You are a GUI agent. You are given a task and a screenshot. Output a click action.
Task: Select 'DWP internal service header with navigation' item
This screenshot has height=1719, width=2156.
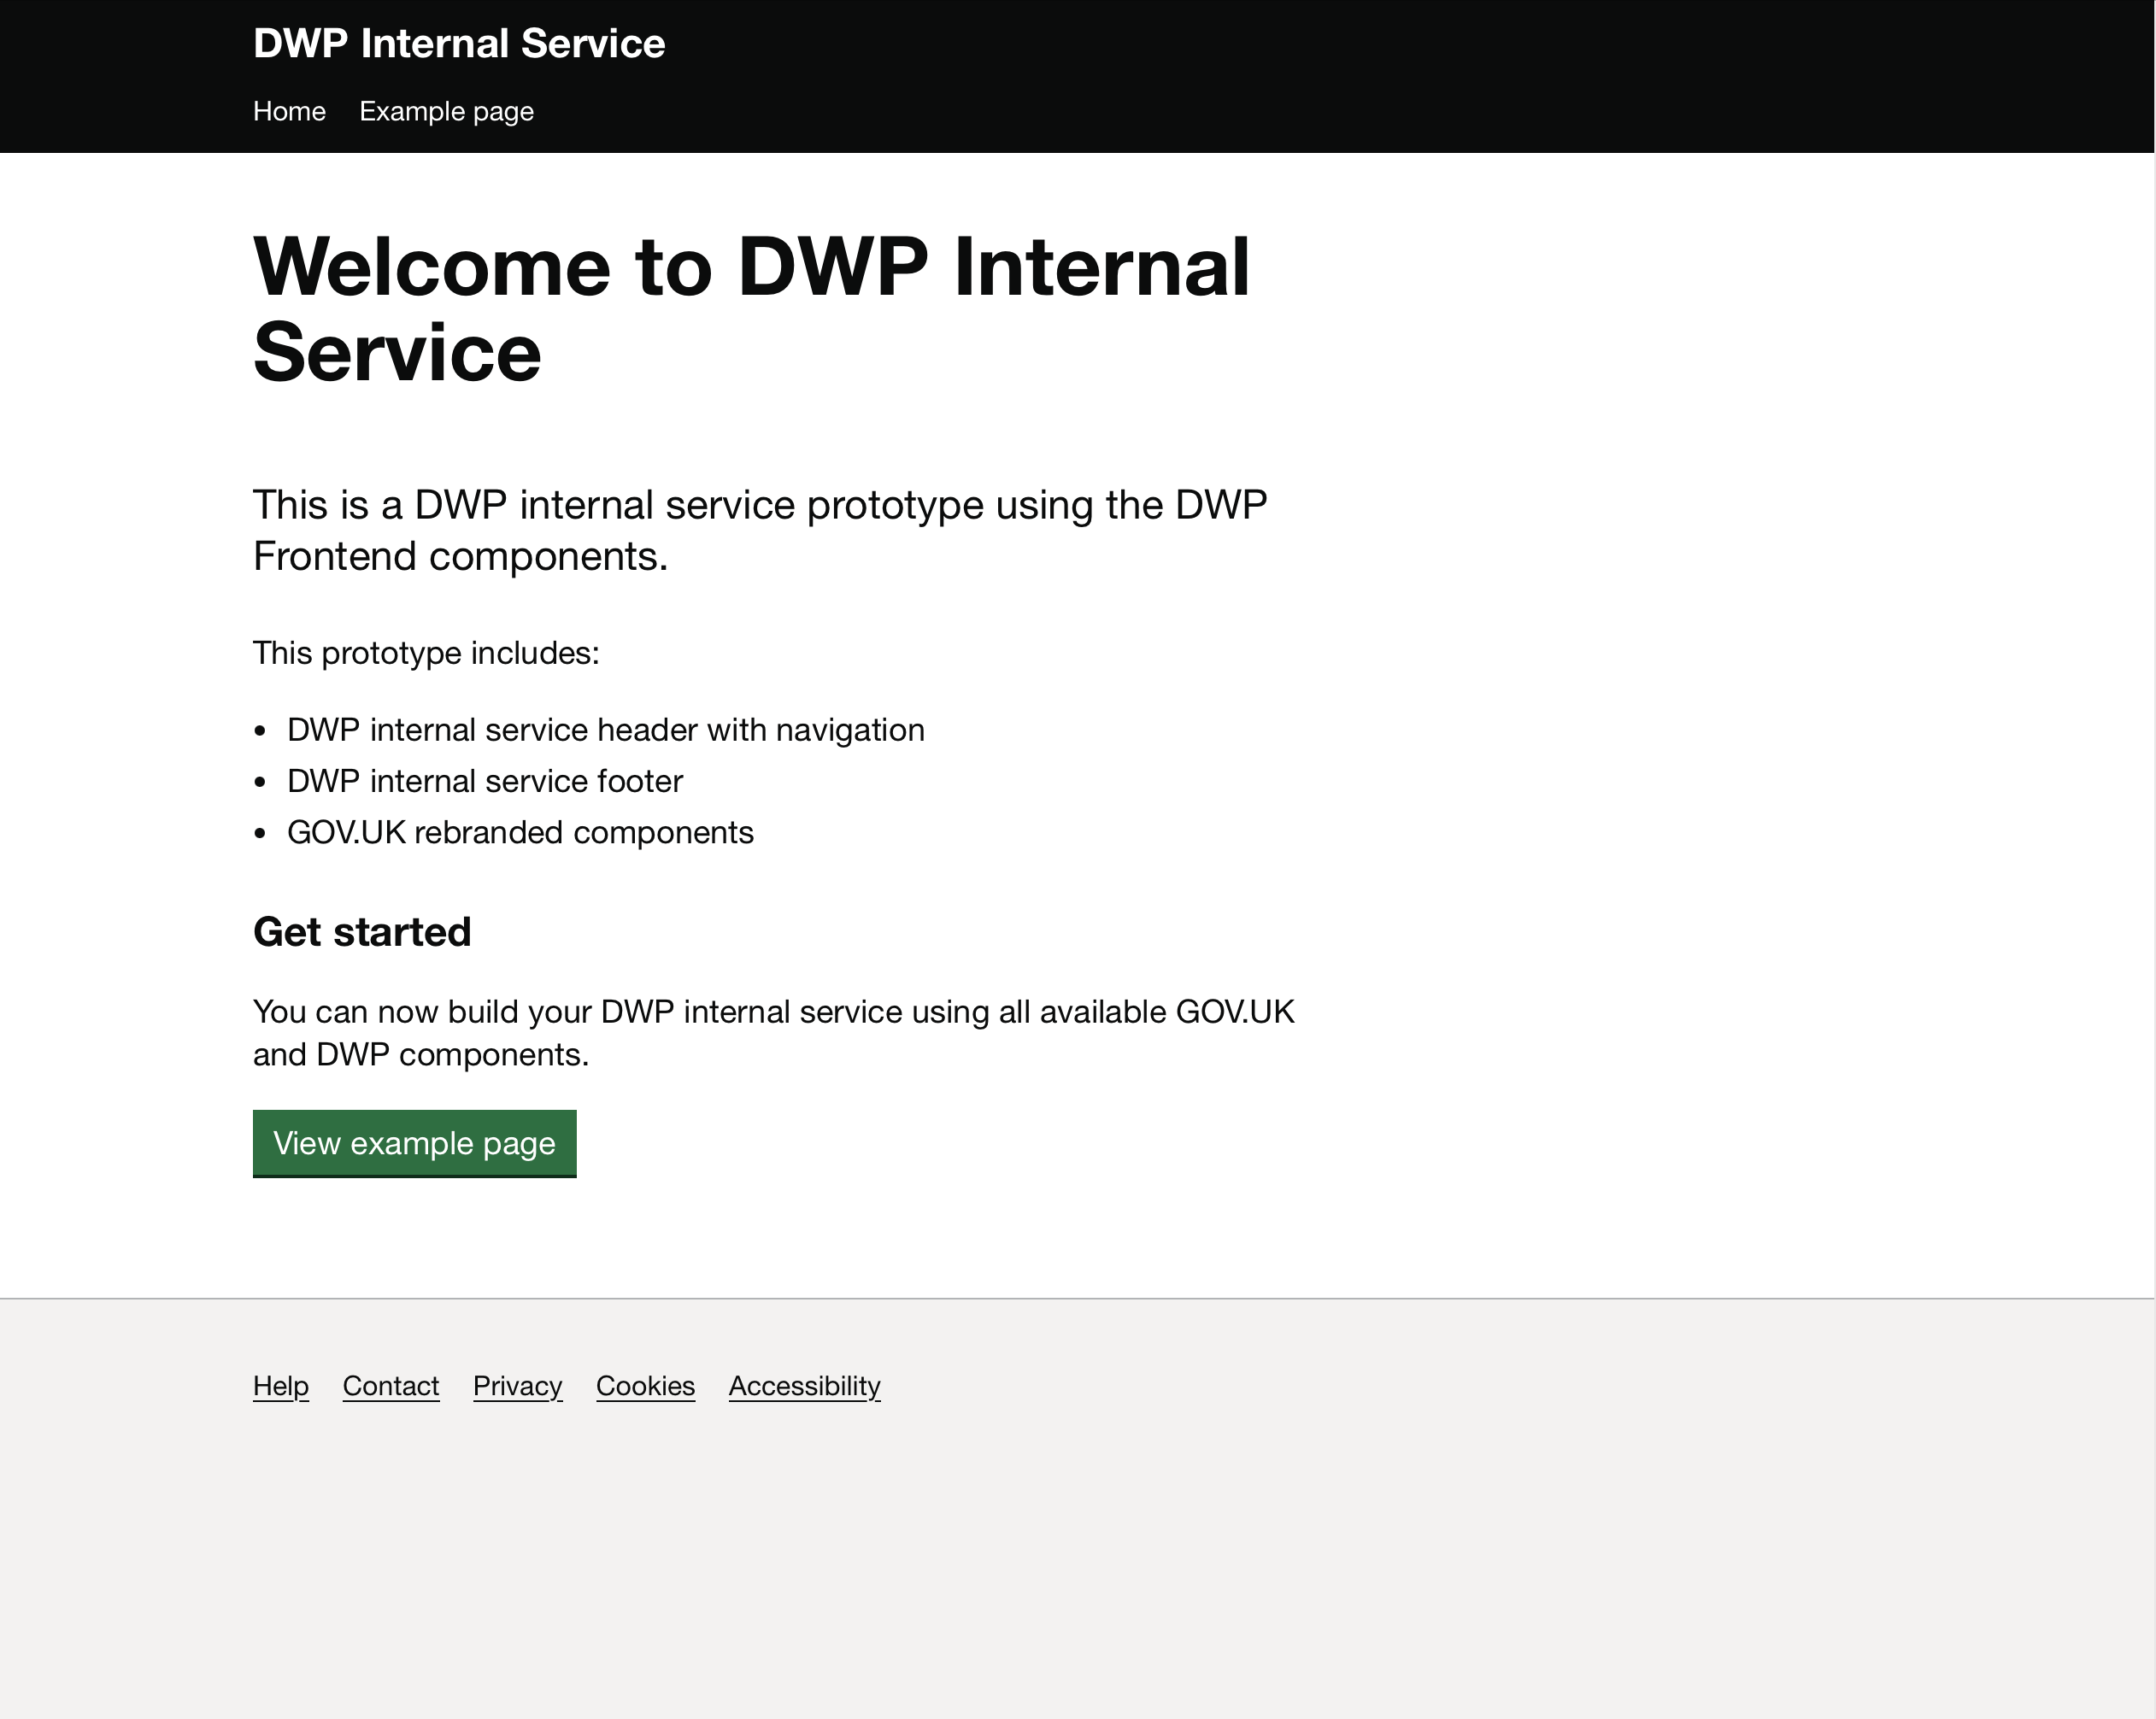click(x=605, y=730)
